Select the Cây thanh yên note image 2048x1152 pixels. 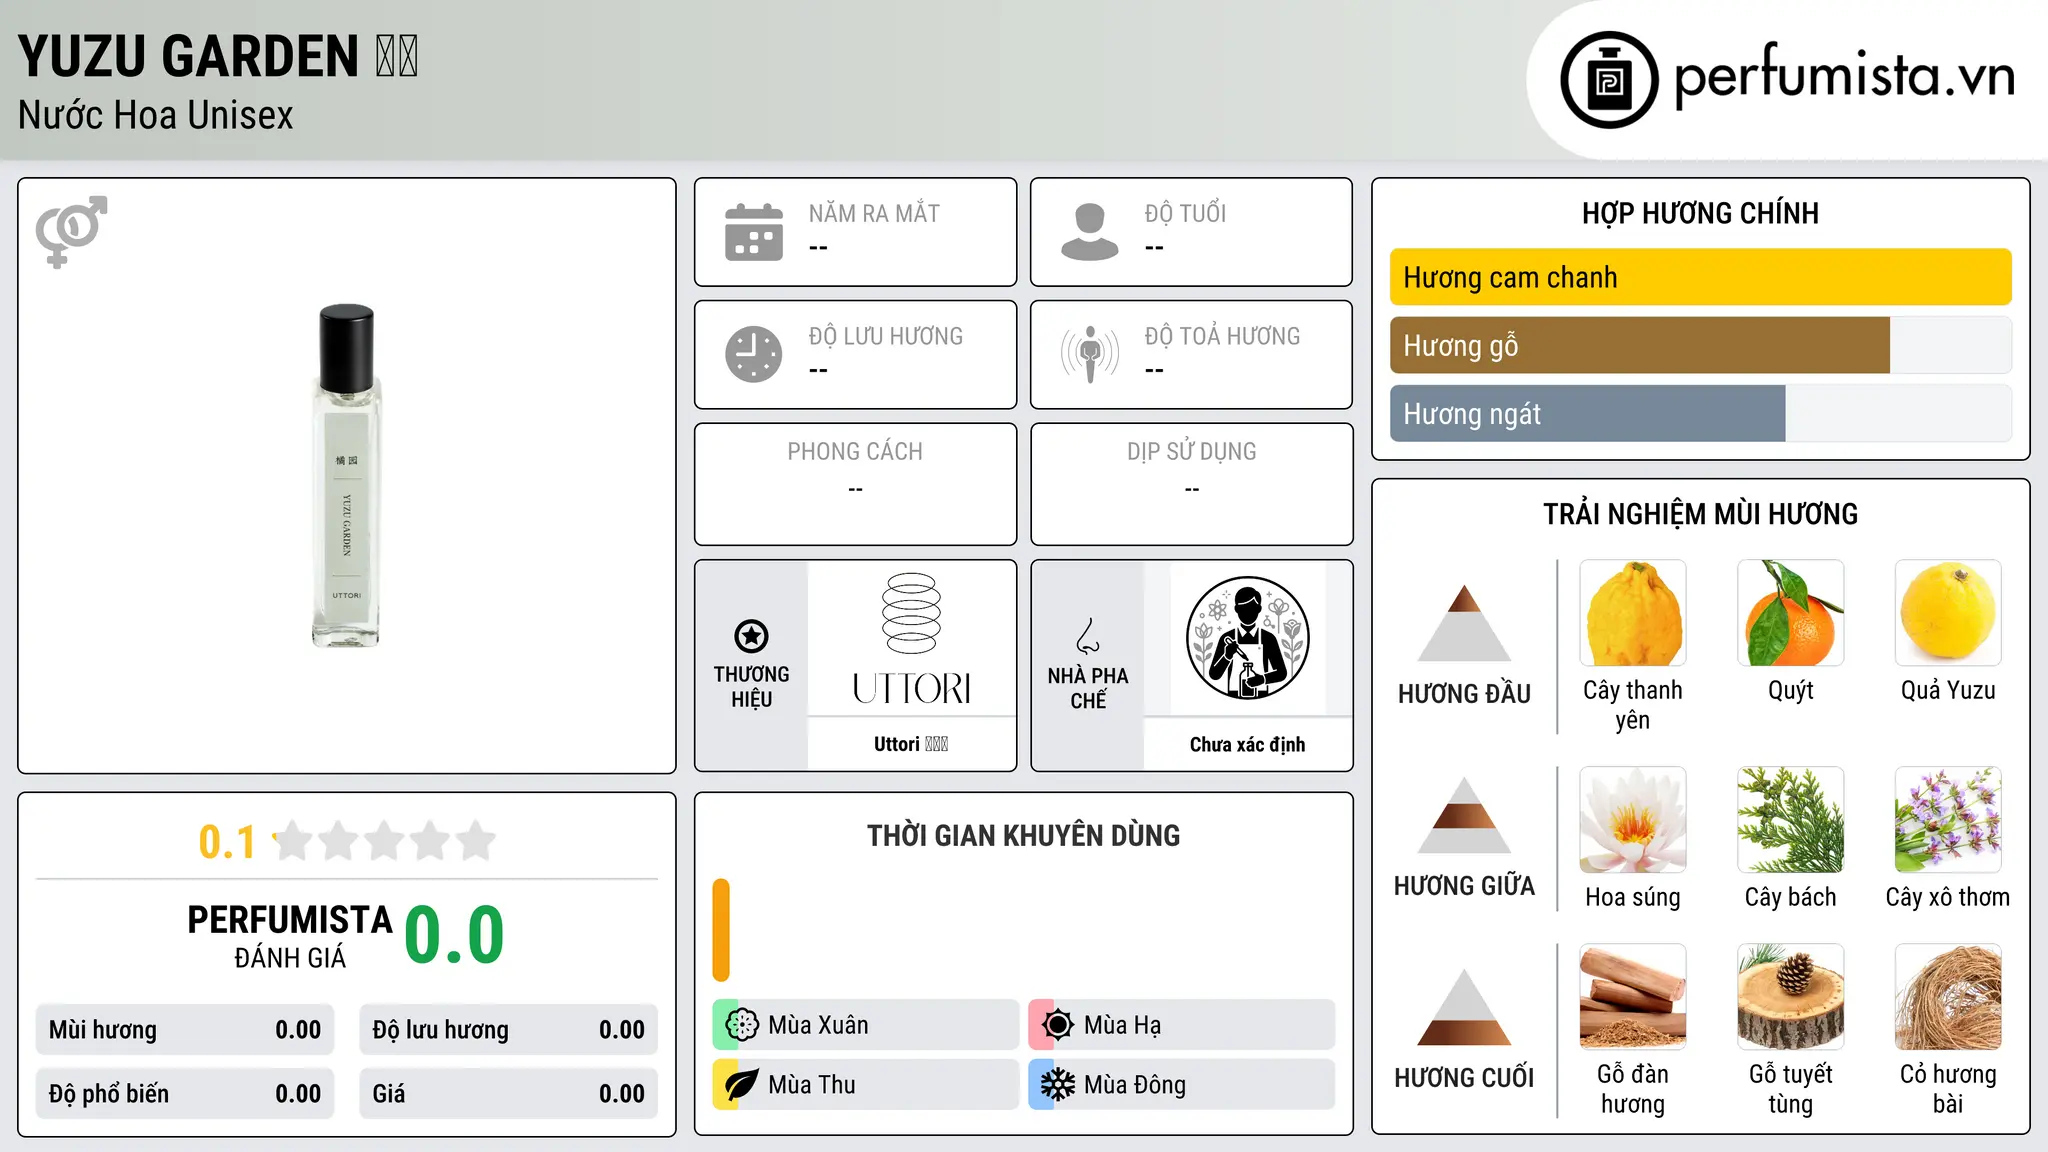1633,613
